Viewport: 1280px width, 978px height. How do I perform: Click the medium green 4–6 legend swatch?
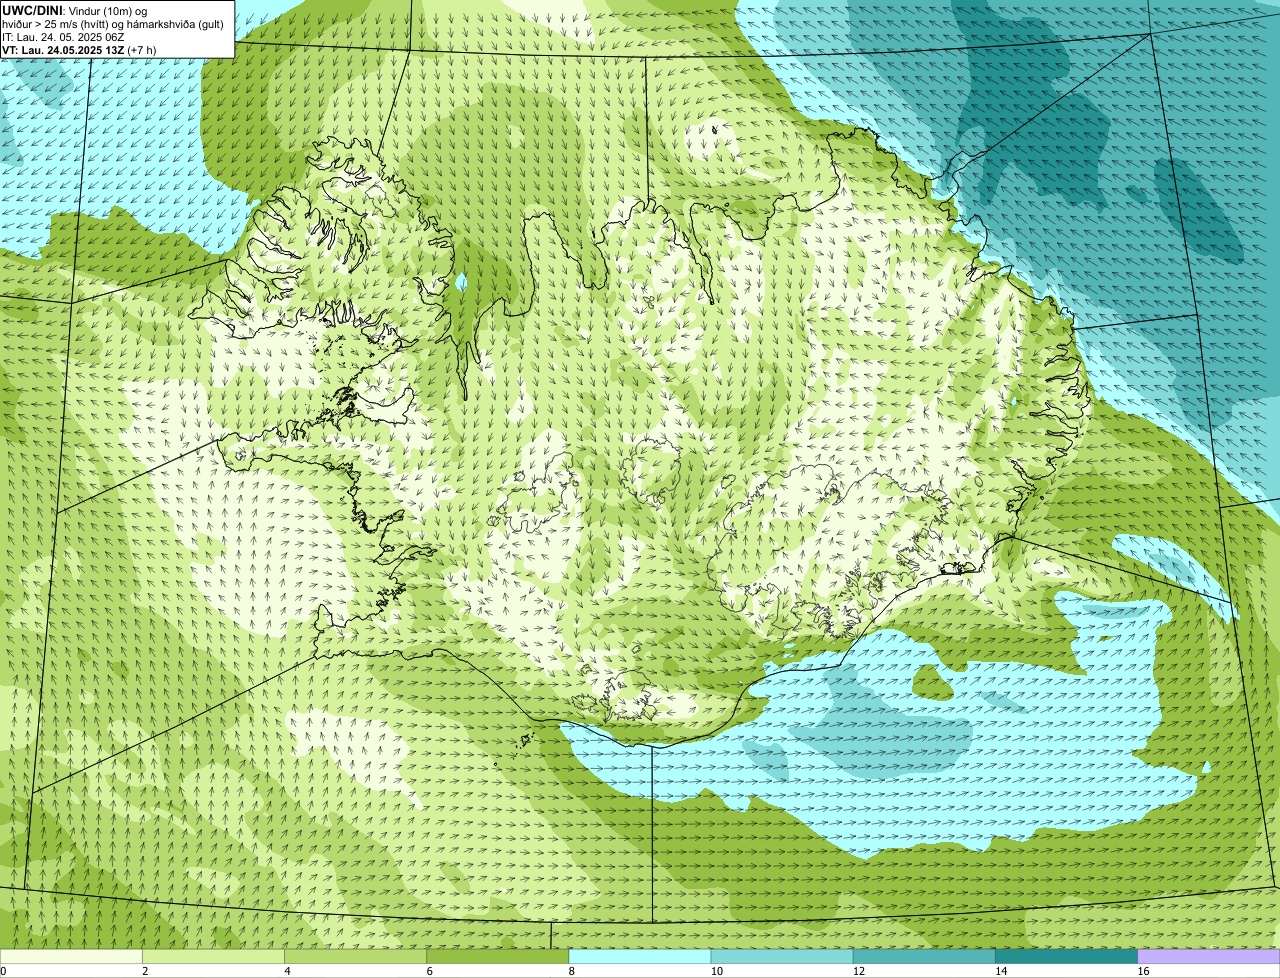click(355, 957)
